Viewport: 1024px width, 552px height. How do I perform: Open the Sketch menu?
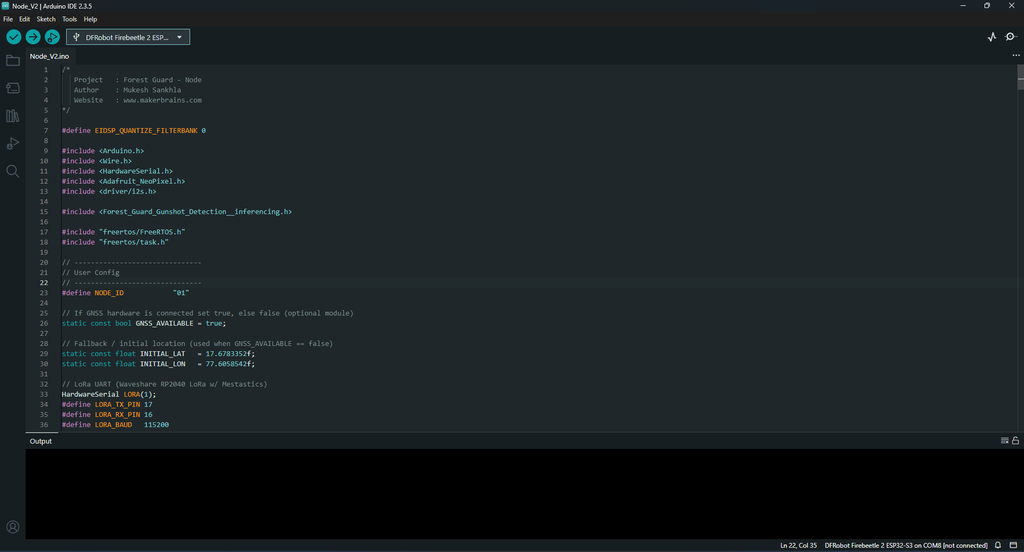(46, 19)
